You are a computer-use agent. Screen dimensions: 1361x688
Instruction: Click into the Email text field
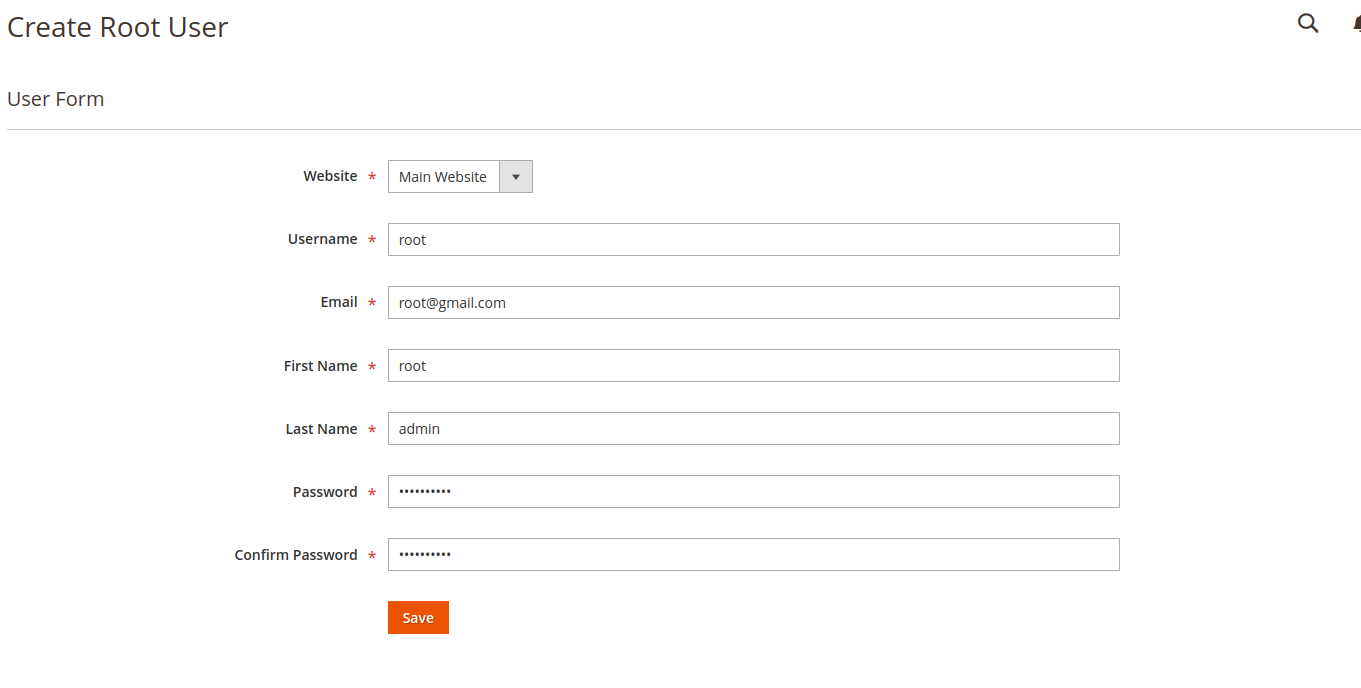pos(753,303)
